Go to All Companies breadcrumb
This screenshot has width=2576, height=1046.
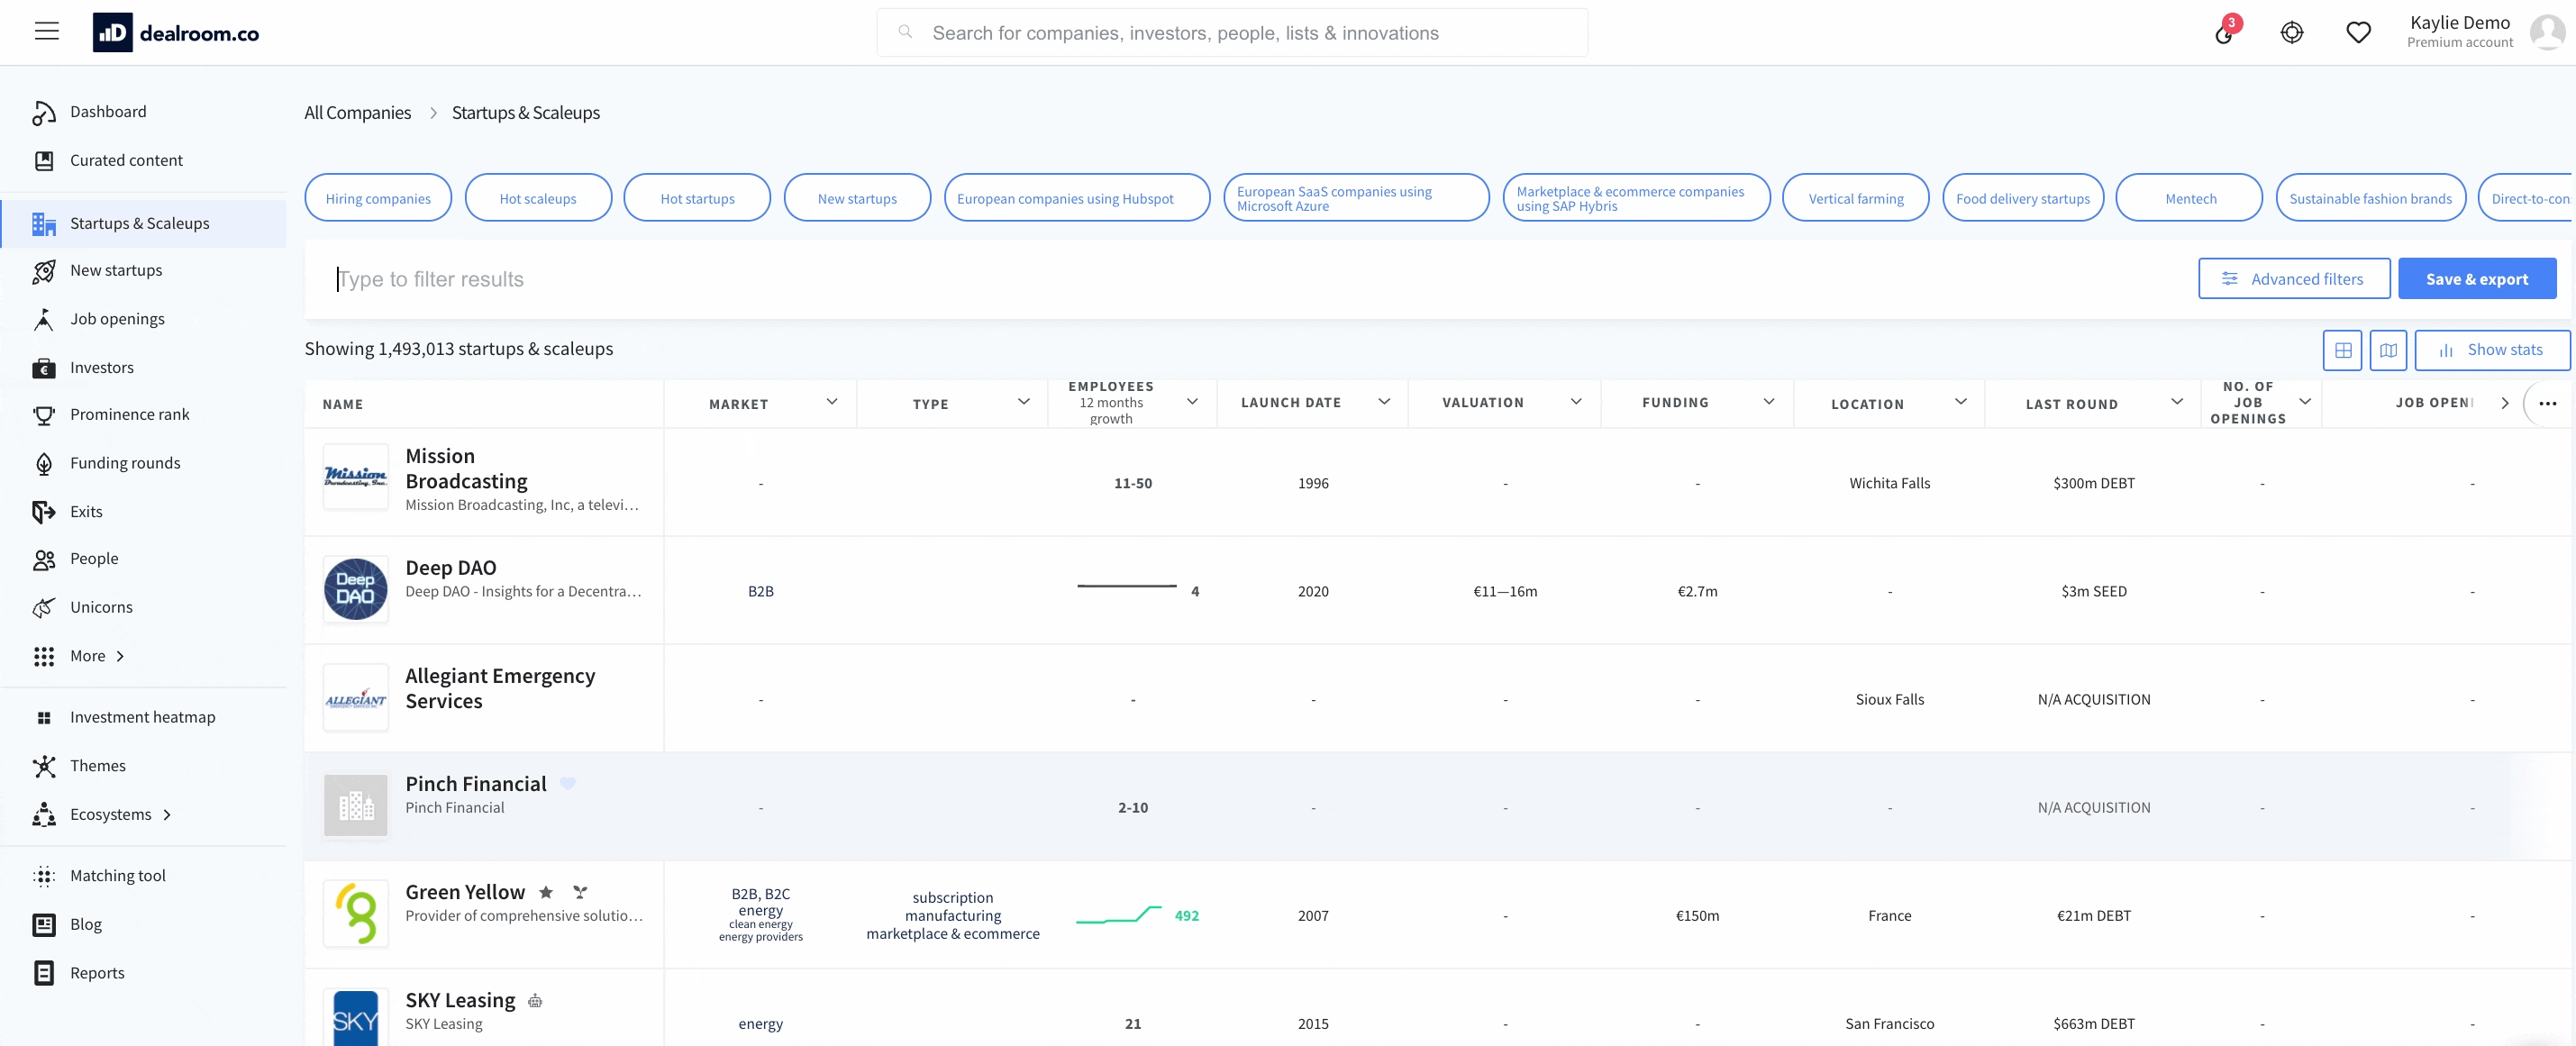tap(358, 113)
